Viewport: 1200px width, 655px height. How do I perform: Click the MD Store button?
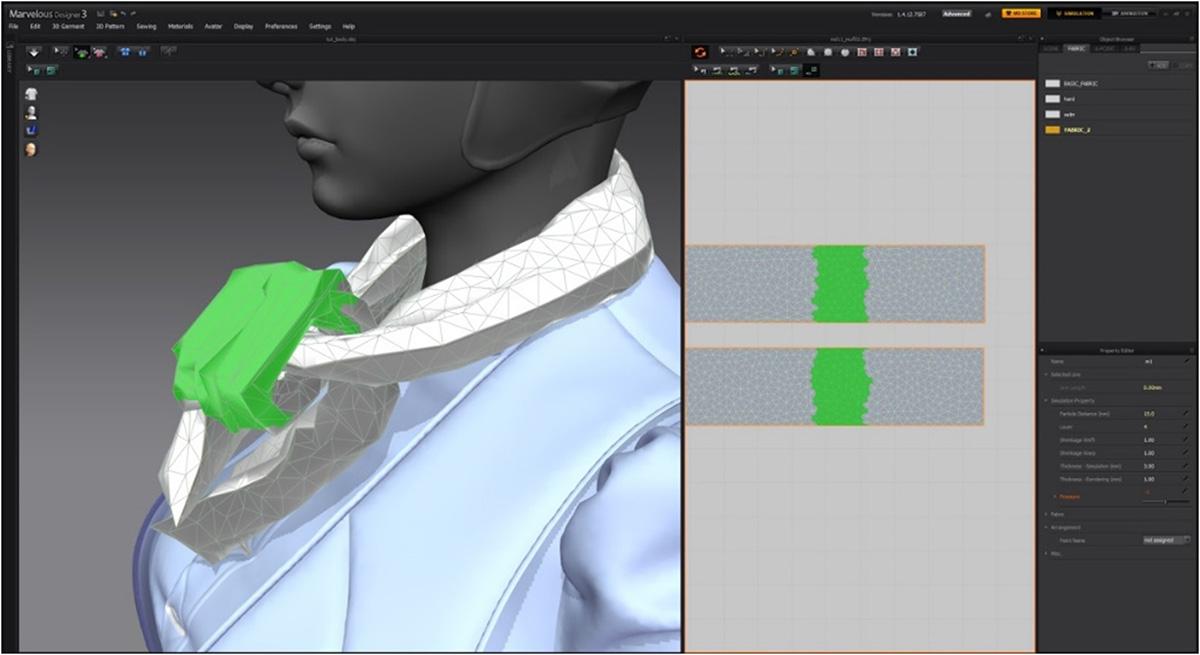pyautogui.click(x=1020, y=14)
